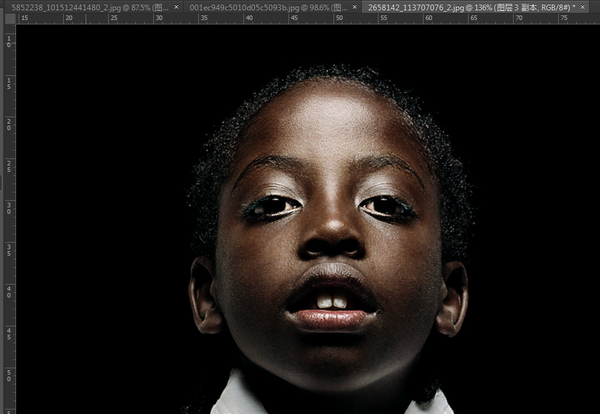Click the 15 mark on horizontal ruler
Screen dimensions: 600x414
pyautogui.click(x=24, y=18)
